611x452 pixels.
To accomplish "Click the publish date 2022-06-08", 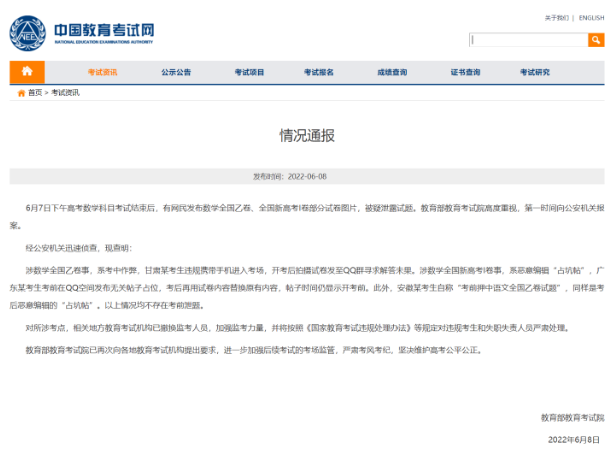I will (307, 177).
